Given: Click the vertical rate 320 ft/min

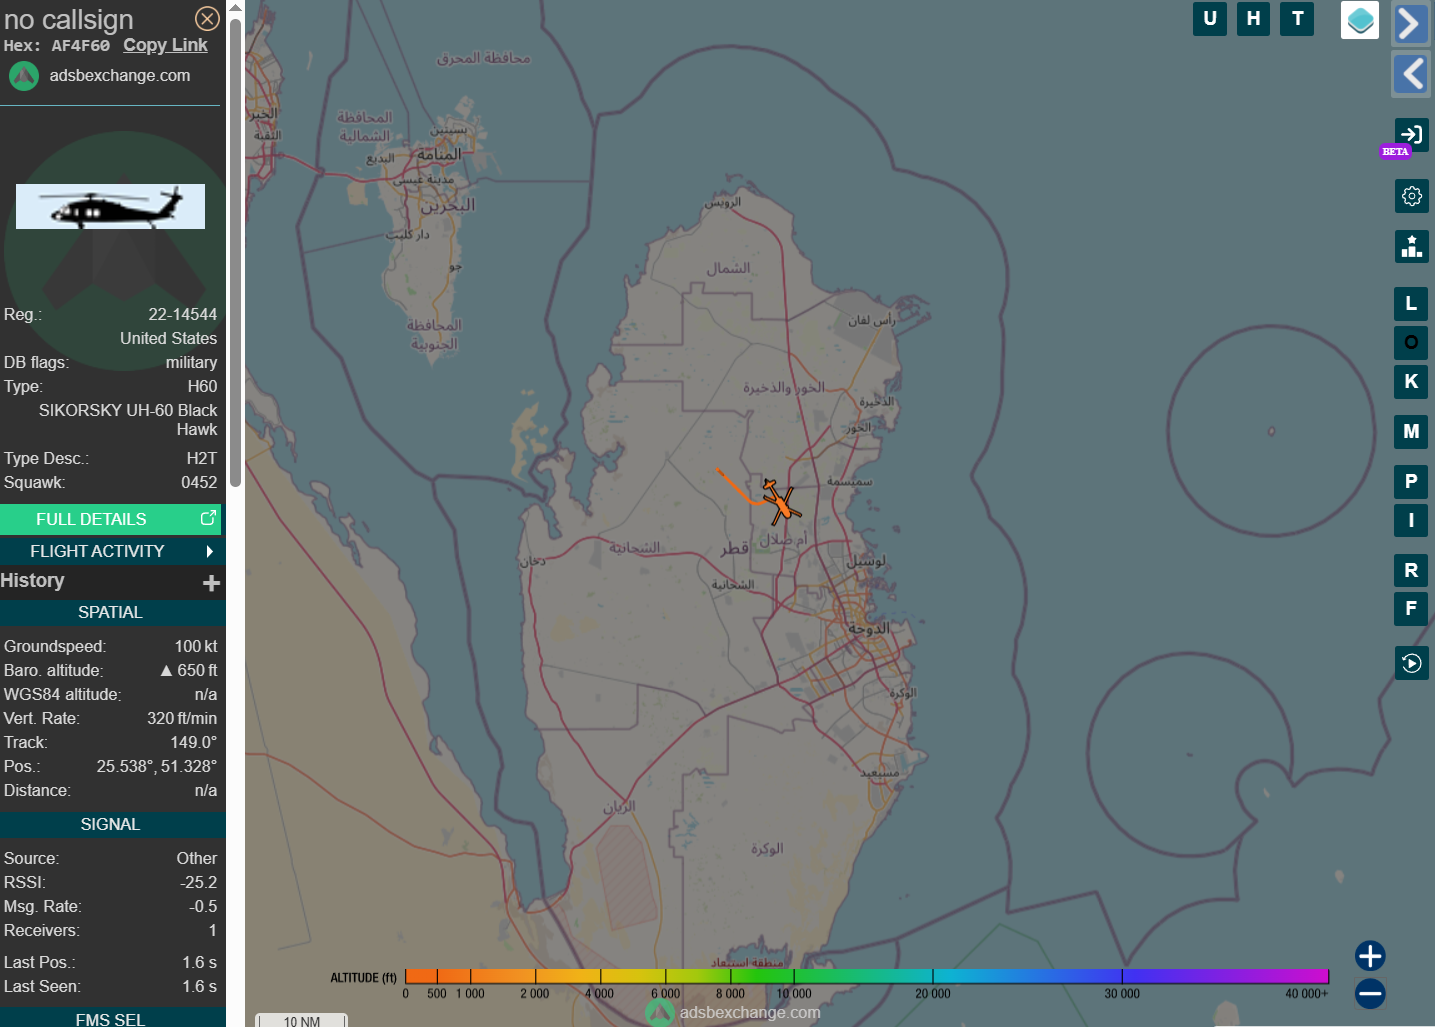Looking at the screenshot, I should coord(182,718).
